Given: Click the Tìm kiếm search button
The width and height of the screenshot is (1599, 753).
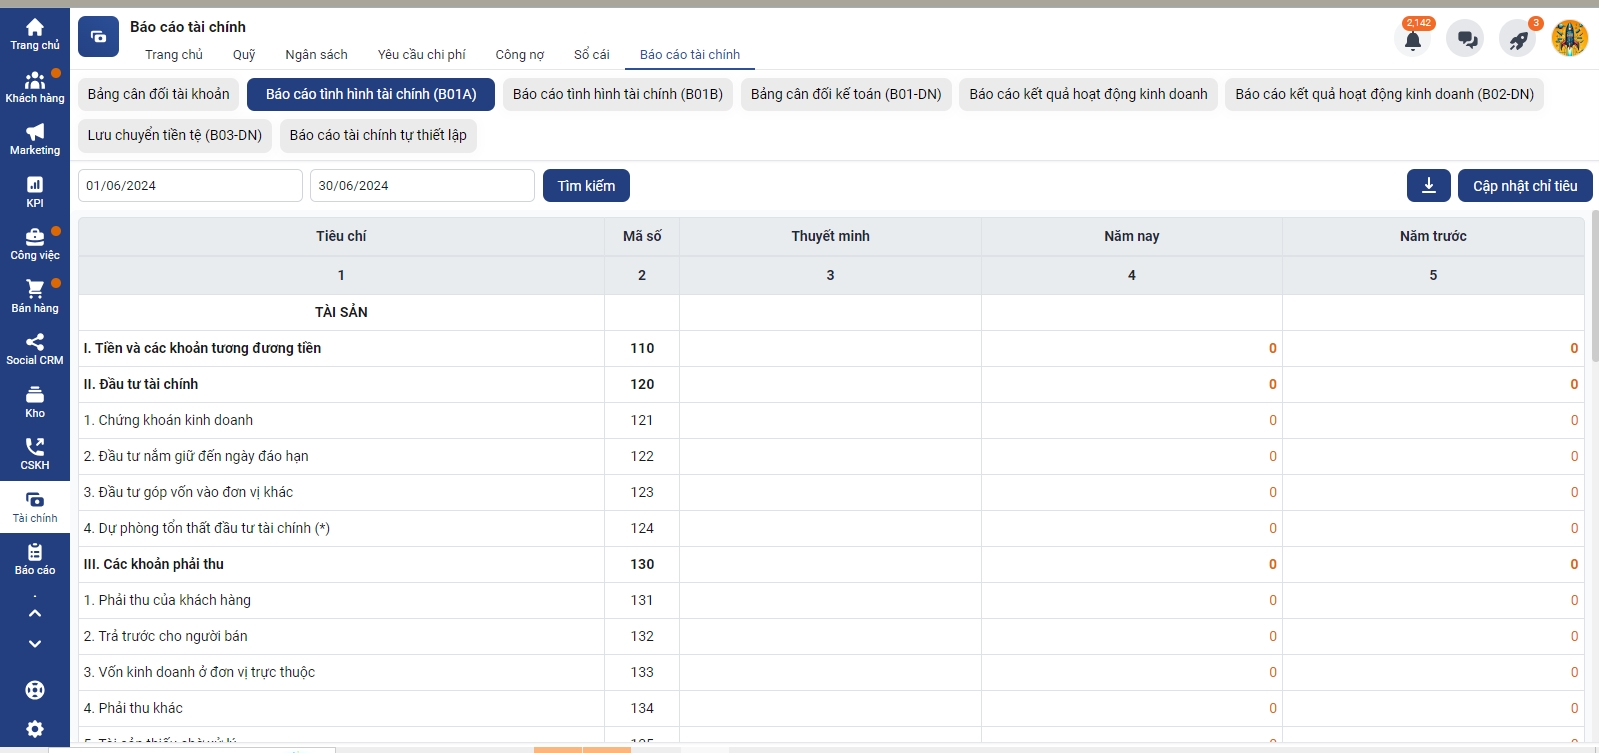Looking at the screenshot, I should coord(586,186).
